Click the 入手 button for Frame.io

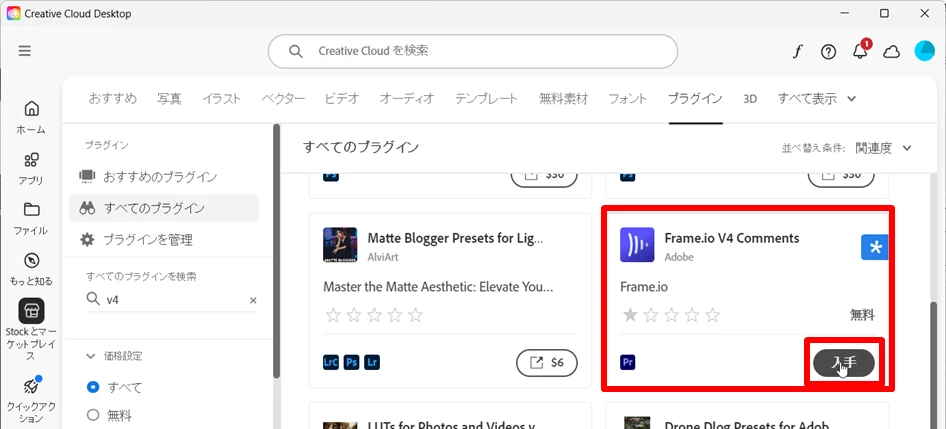coord(844,363)
